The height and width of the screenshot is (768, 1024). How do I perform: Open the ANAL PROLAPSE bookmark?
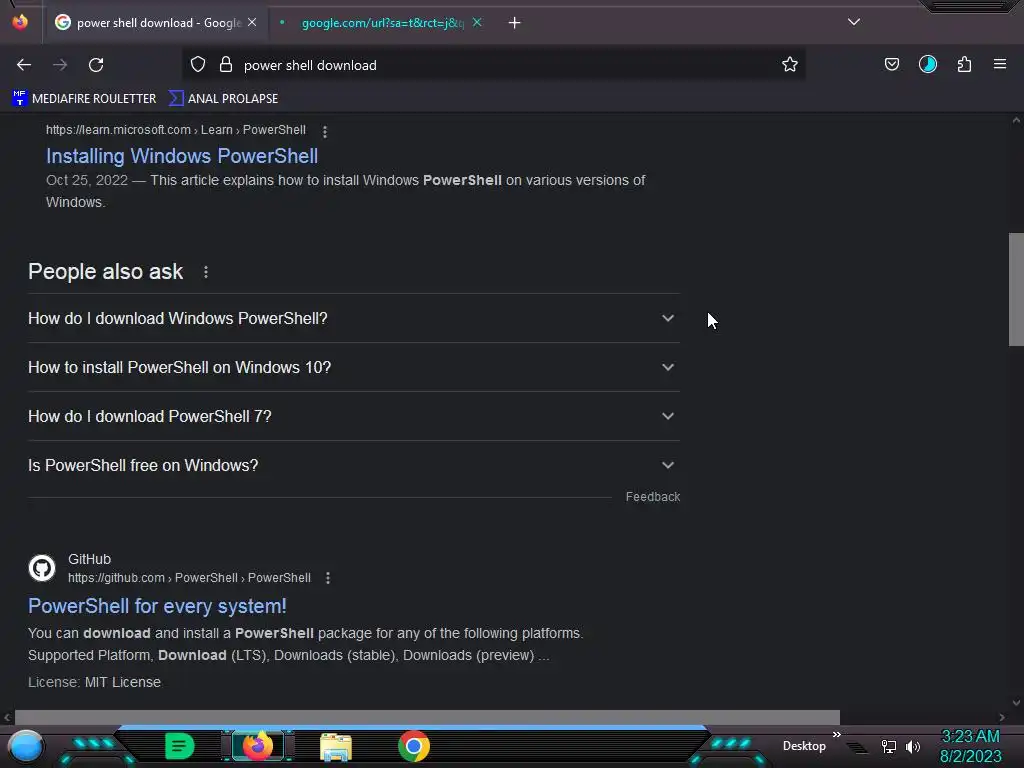click(x=223, y=99)
